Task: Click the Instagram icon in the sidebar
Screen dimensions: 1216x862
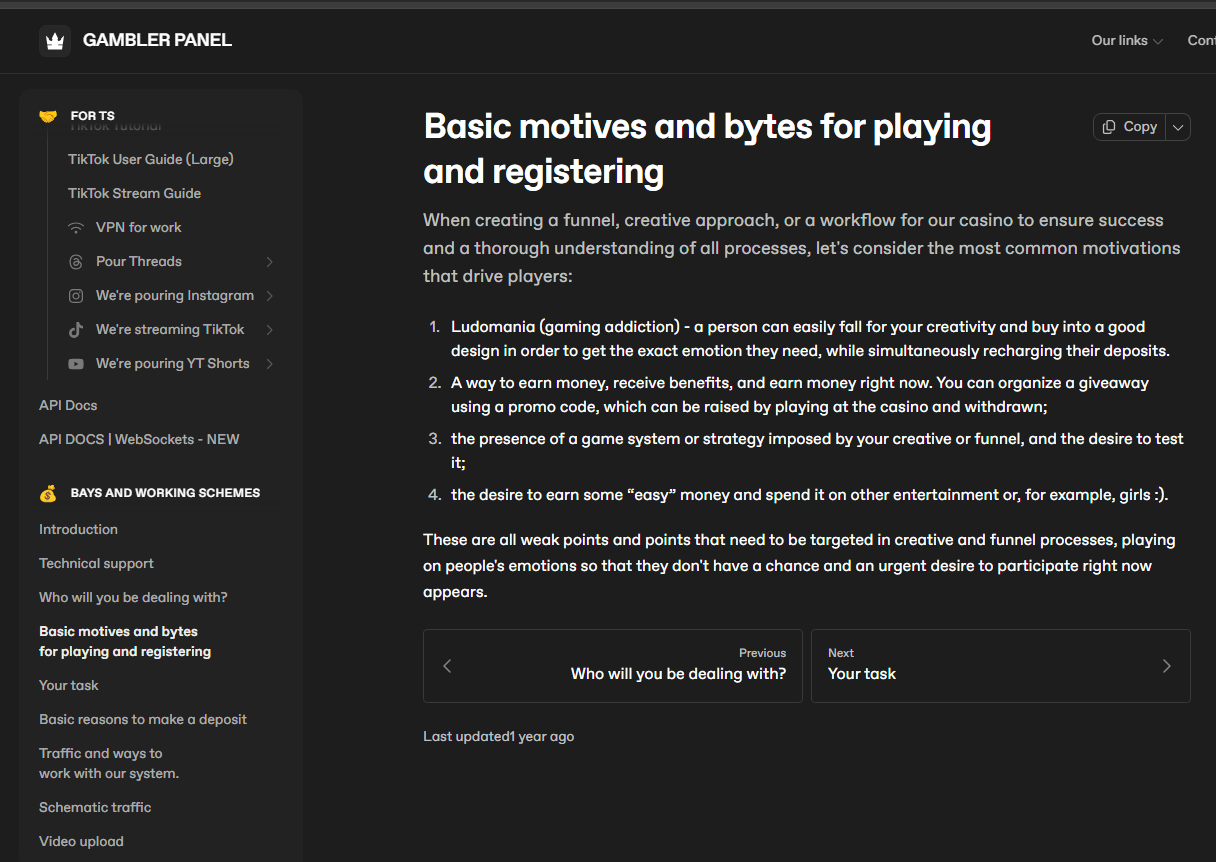Action: (76, 296)
